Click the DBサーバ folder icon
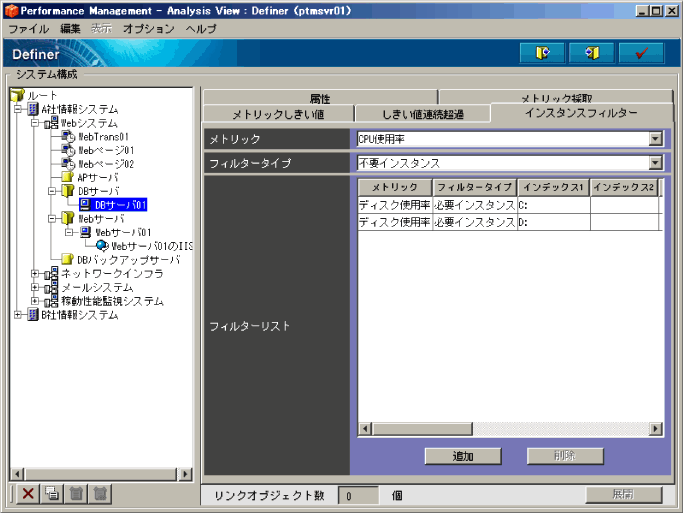 click(x=68, y=191)
